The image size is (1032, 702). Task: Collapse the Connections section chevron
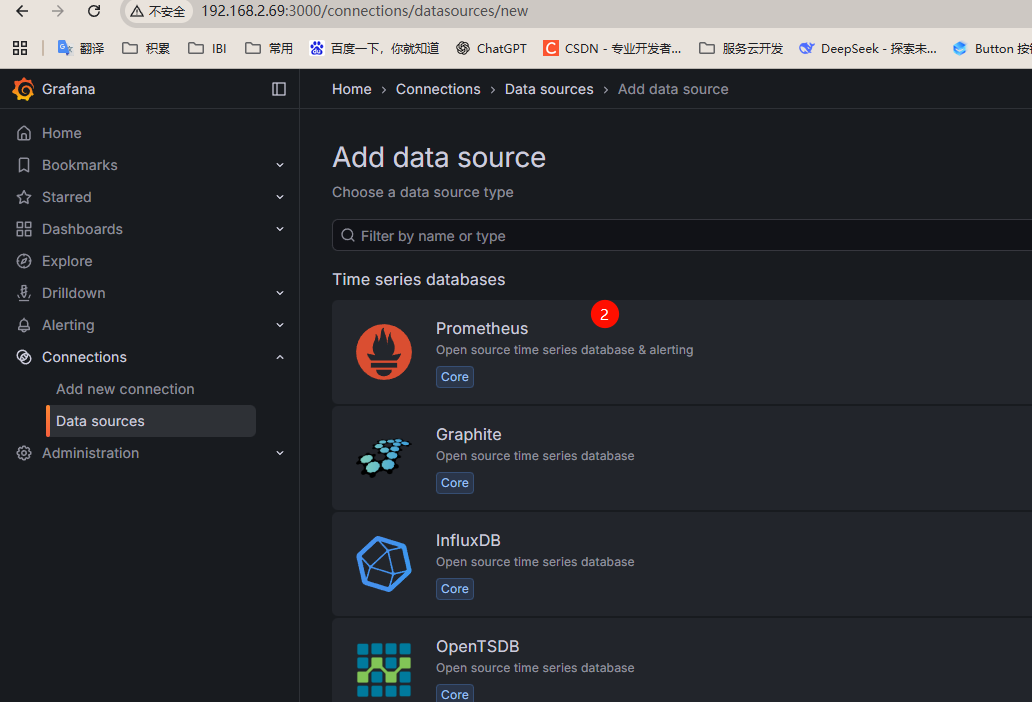[280, 357]
